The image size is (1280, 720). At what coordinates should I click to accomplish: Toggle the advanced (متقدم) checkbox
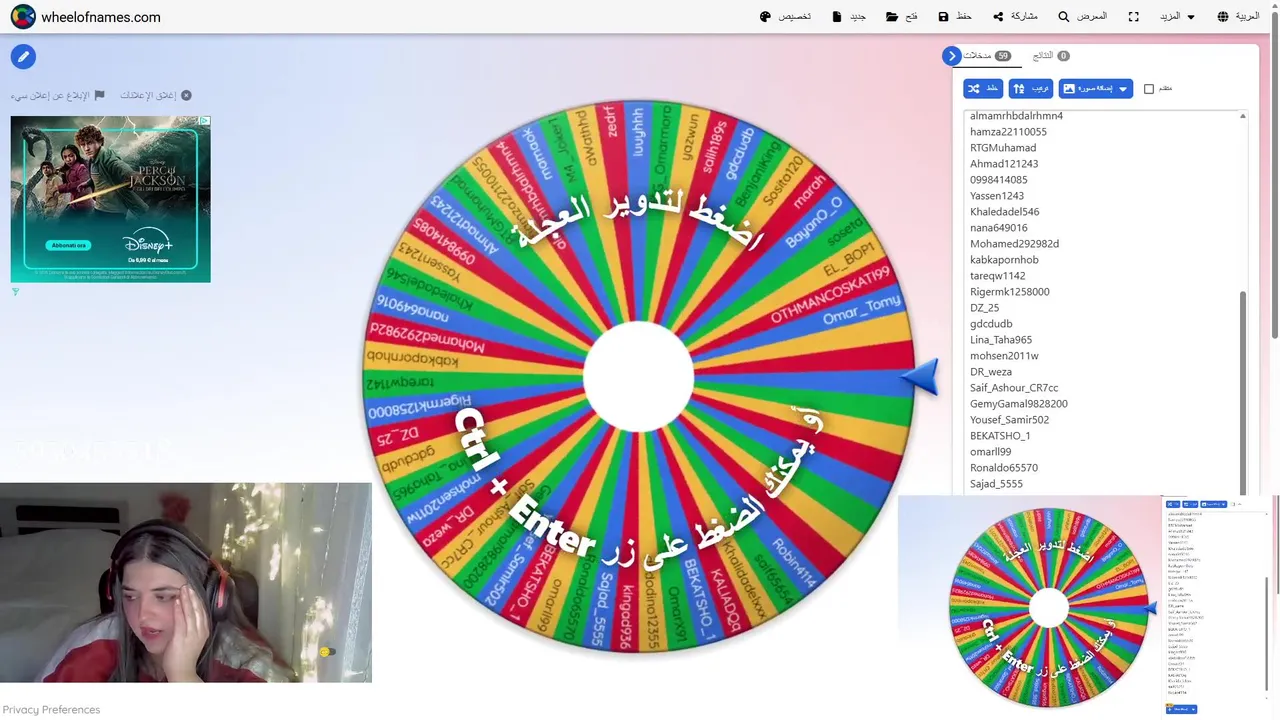1149,89
